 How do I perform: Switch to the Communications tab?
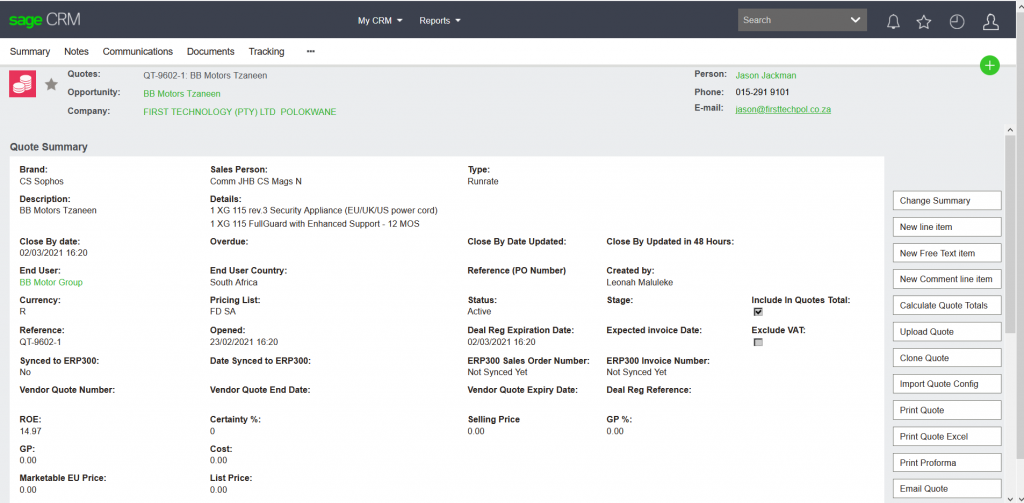pos(138,51)
